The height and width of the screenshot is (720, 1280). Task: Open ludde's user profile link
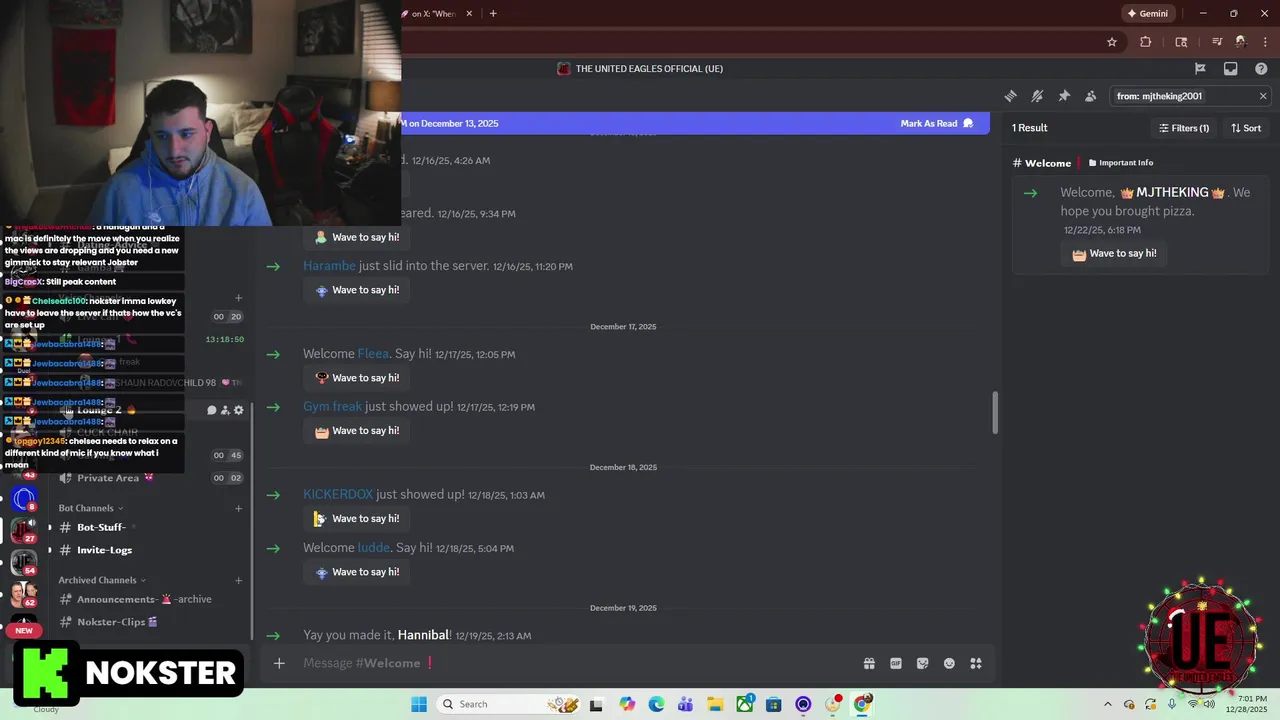coord(373,548)
